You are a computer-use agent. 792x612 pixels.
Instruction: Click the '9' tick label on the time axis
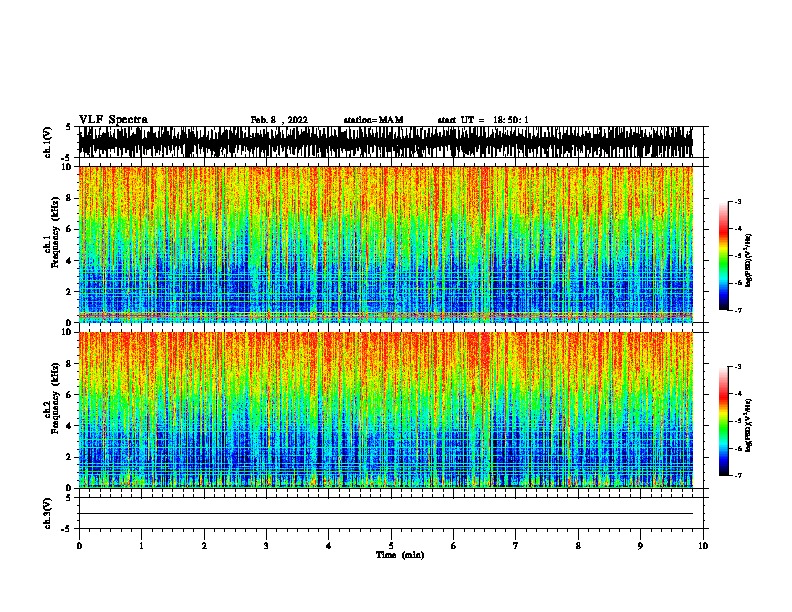640,546
